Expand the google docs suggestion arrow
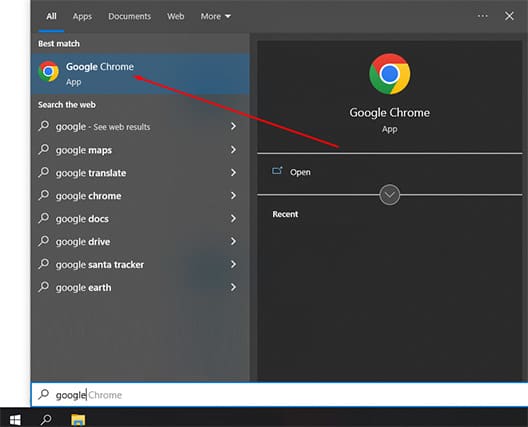Viewport: 528px width, 427px height. pos(233,218)
